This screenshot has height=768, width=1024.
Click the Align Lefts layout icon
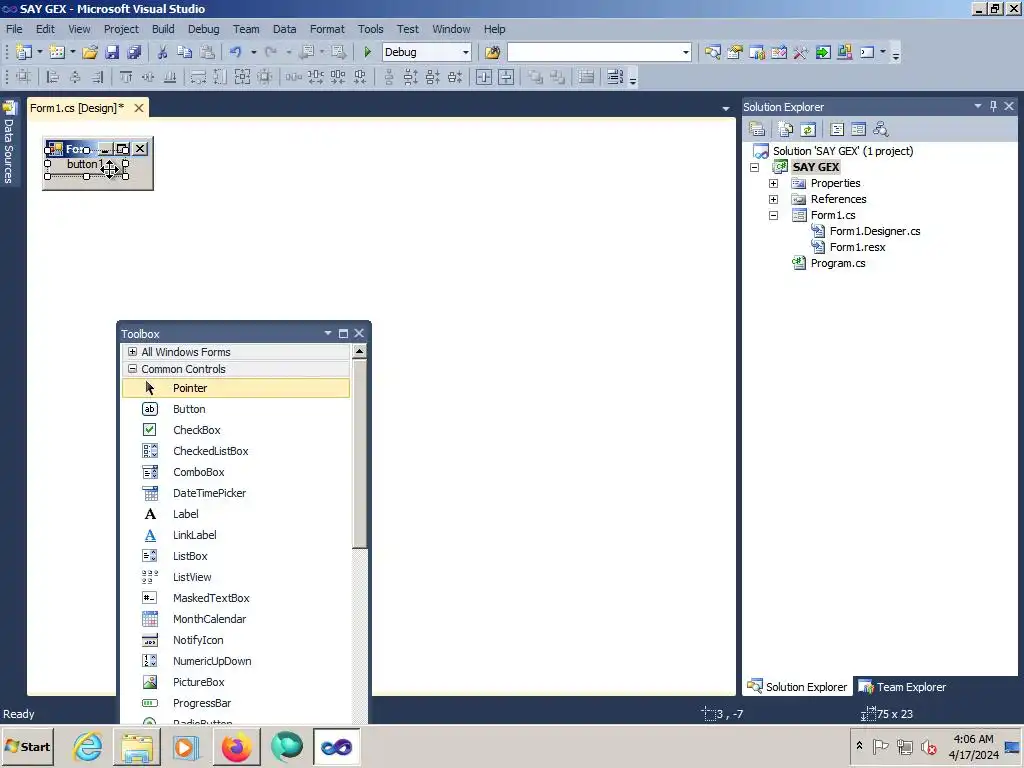[53, 77]
